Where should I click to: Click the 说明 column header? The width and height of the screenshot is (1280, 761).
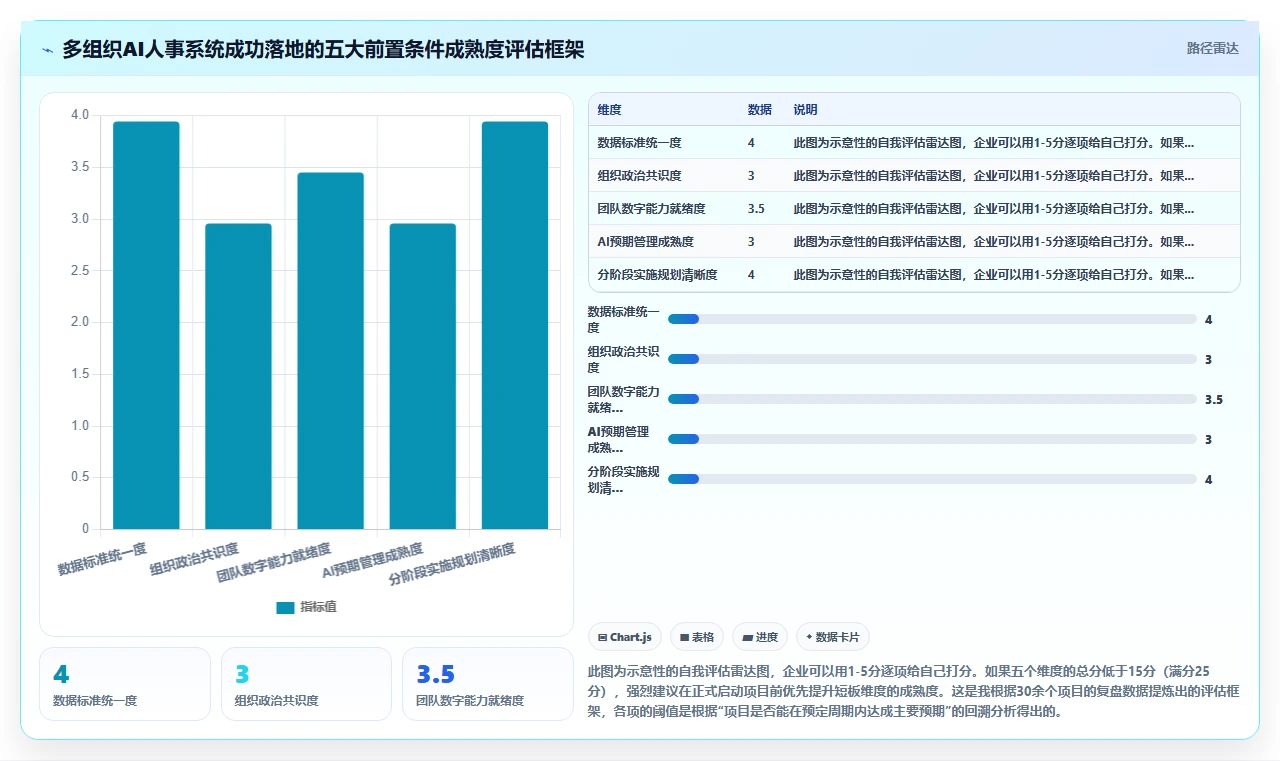coord(806,110)
